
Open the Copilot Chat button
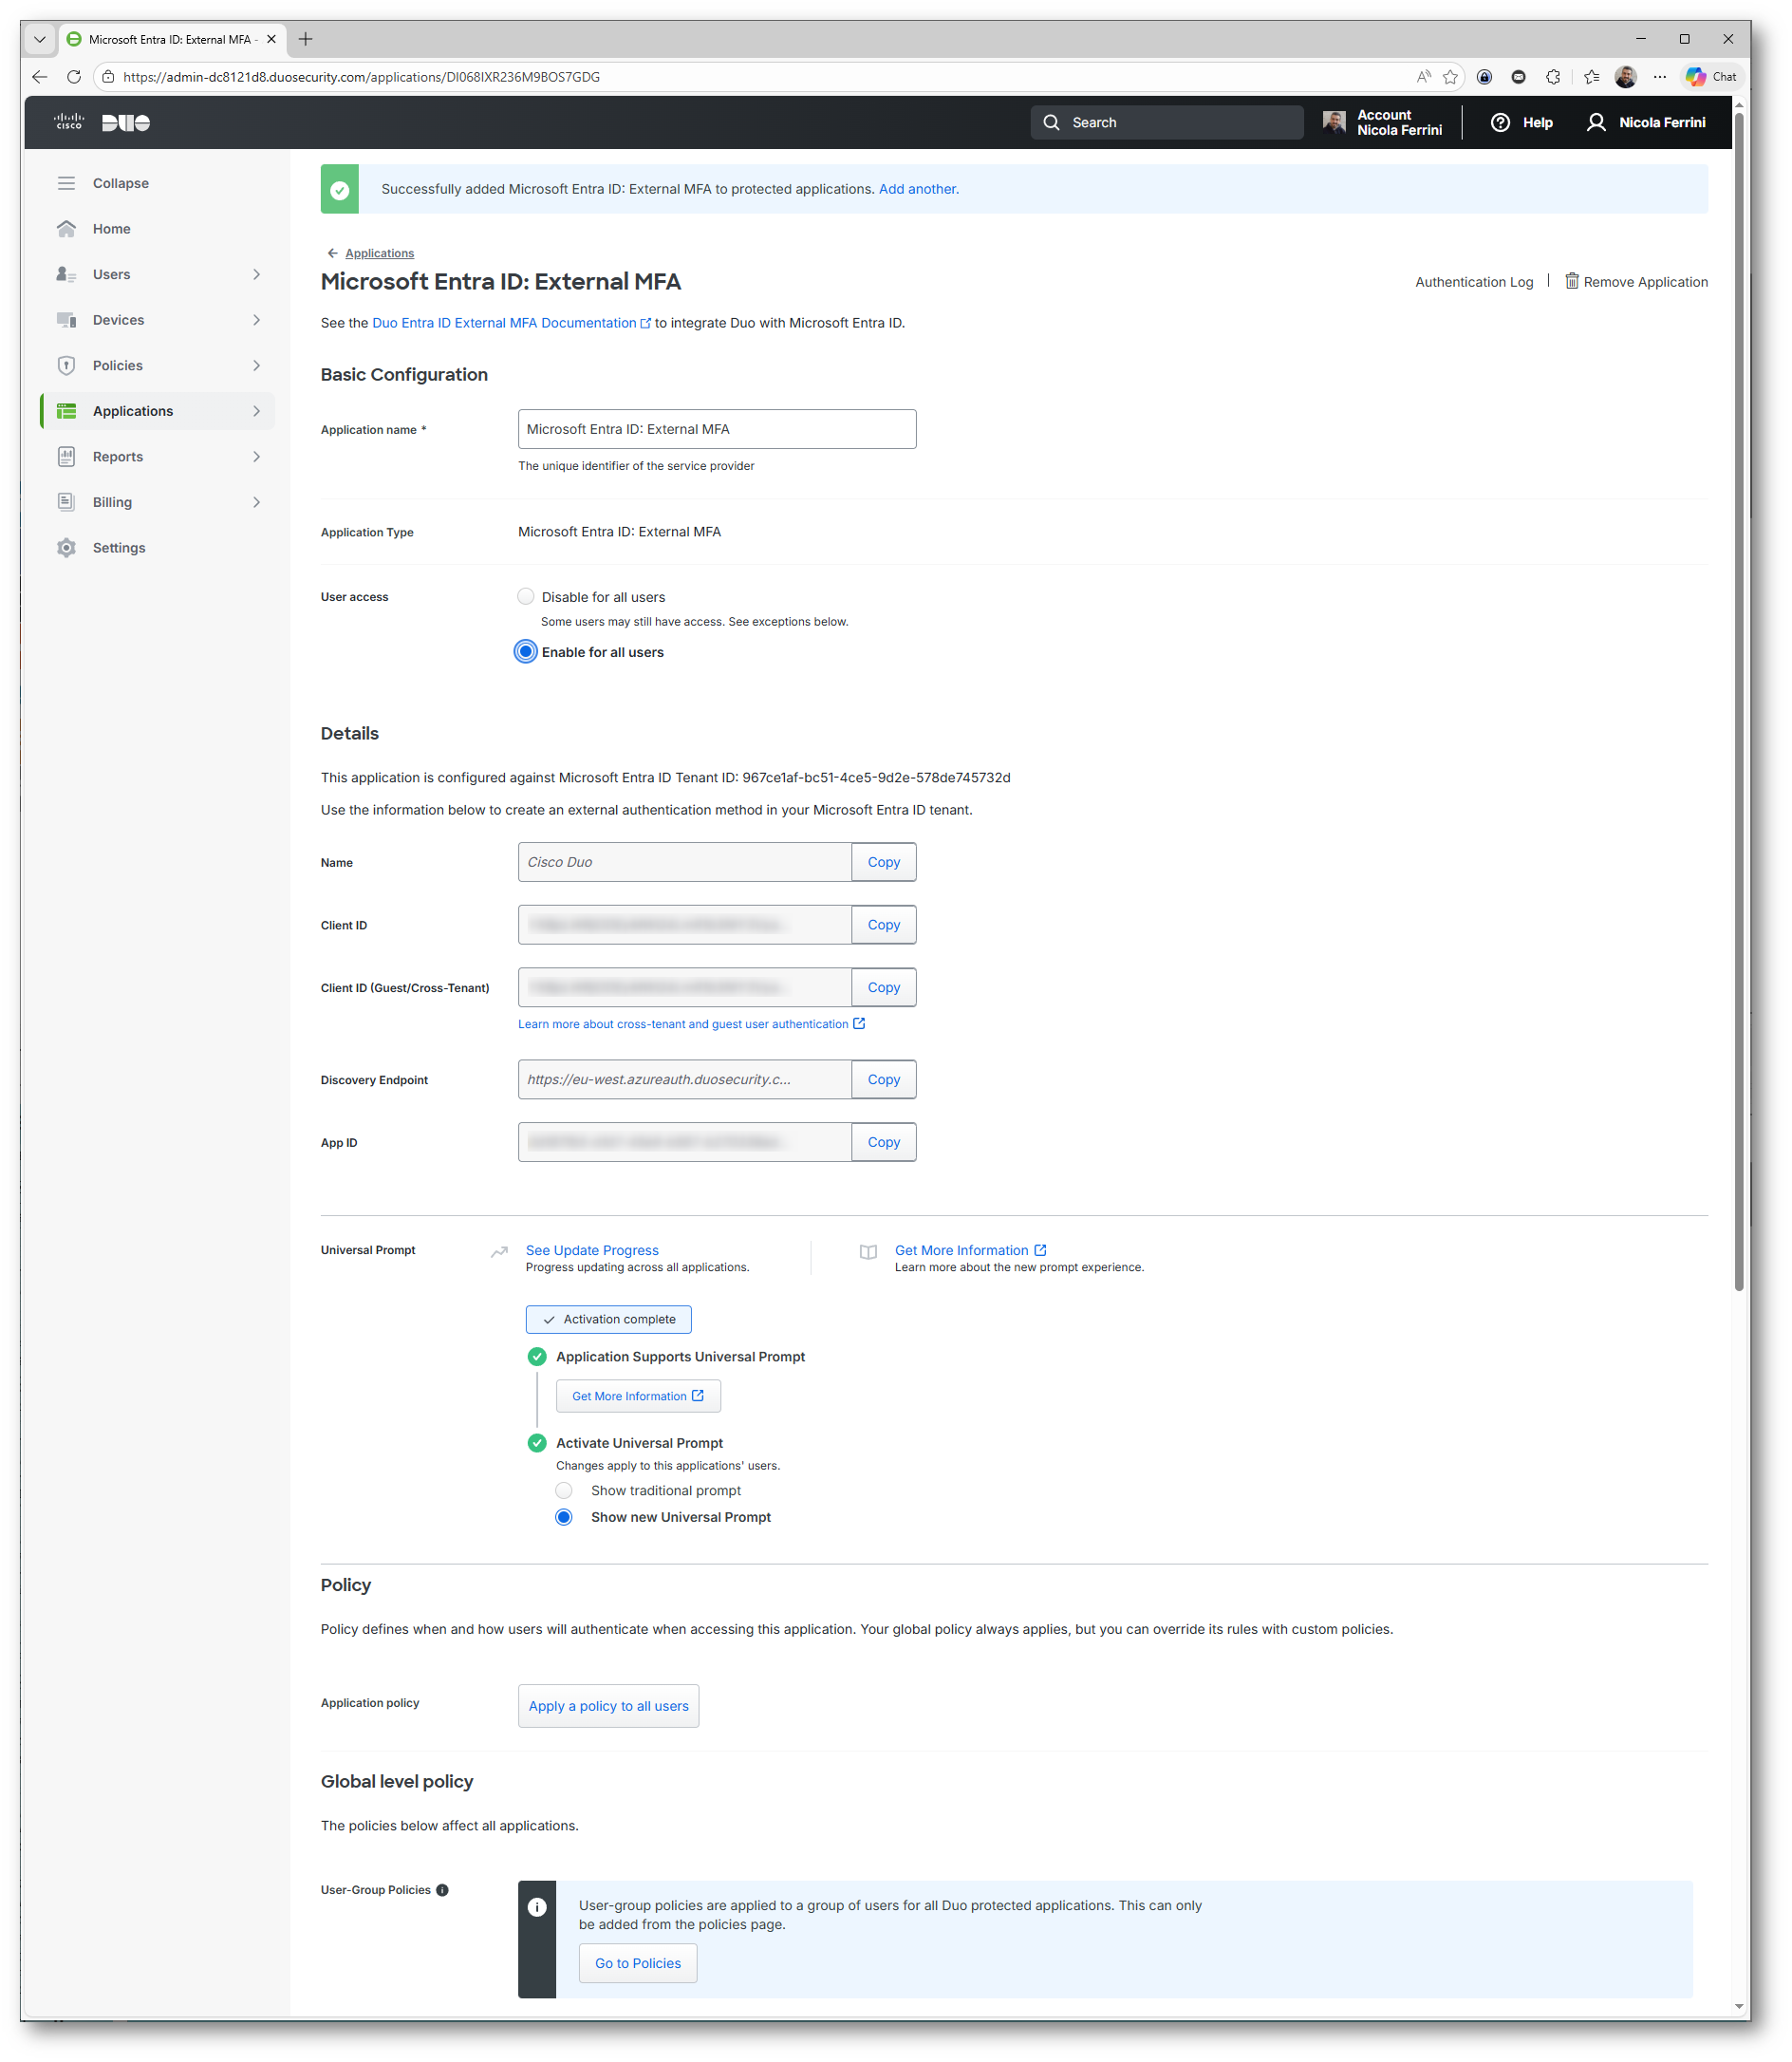[x=1711, y=77]
